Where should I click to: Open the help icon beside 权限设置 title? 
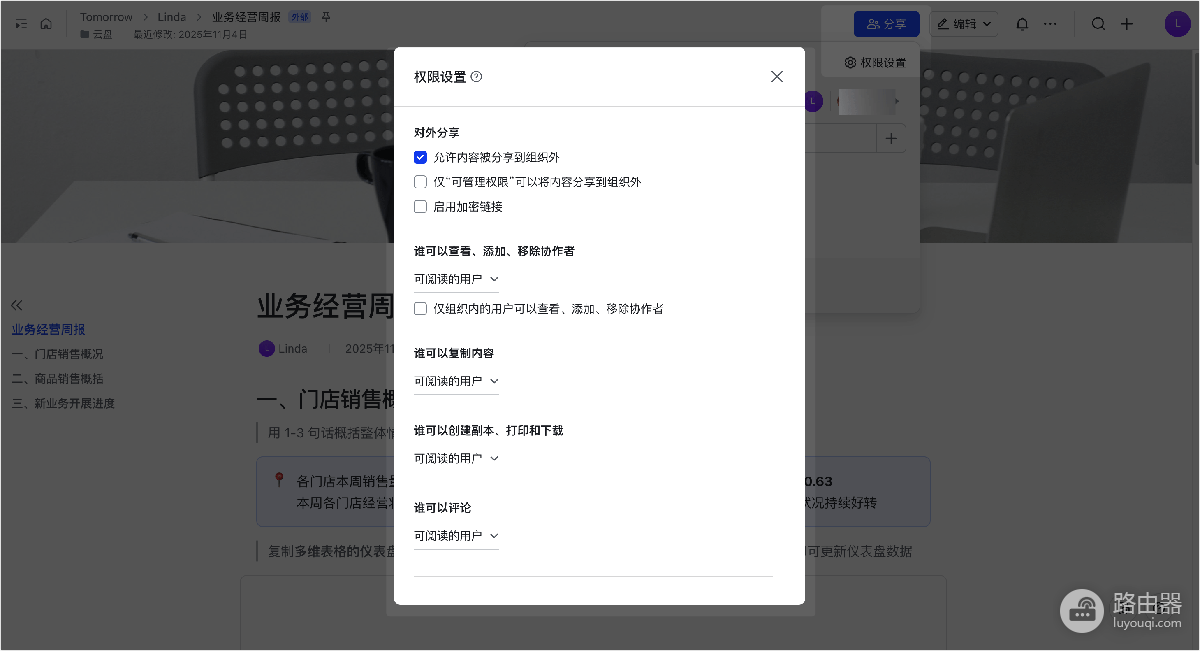pos(476,77)
